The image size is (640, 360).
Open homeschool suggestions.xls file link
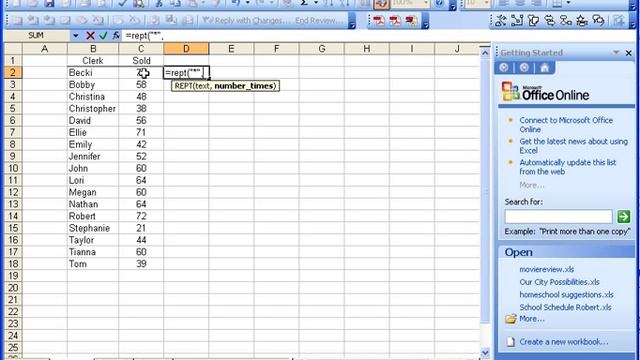point(566,295)
